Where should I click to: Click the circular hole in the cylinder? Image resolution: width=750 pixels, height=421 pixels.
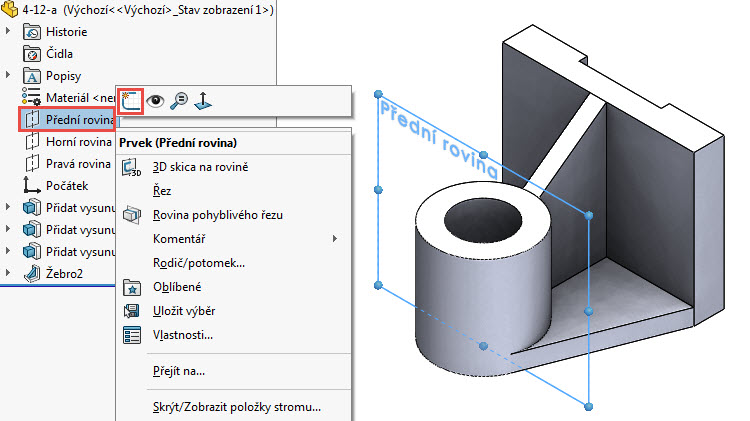coord(483,221)
